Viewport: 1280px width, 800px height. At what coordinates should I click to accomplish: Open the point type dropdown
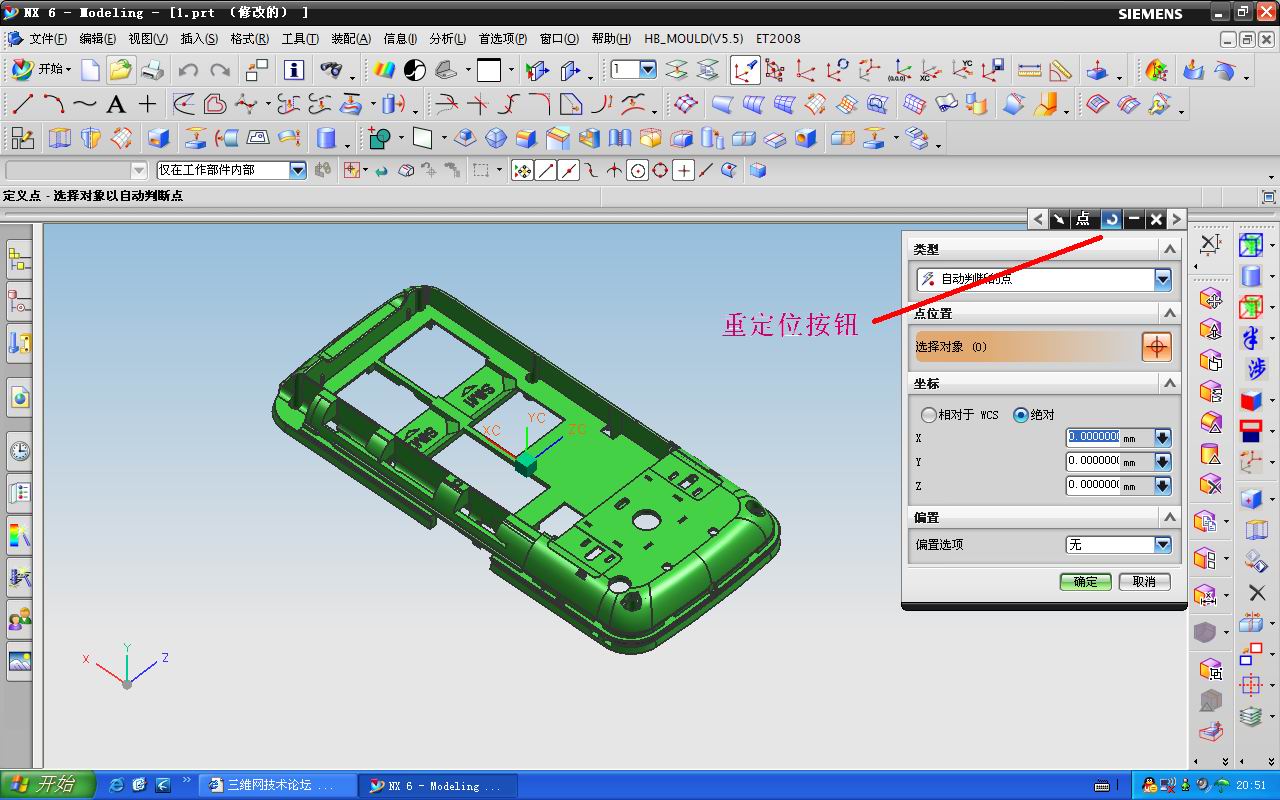[1162, 279]
